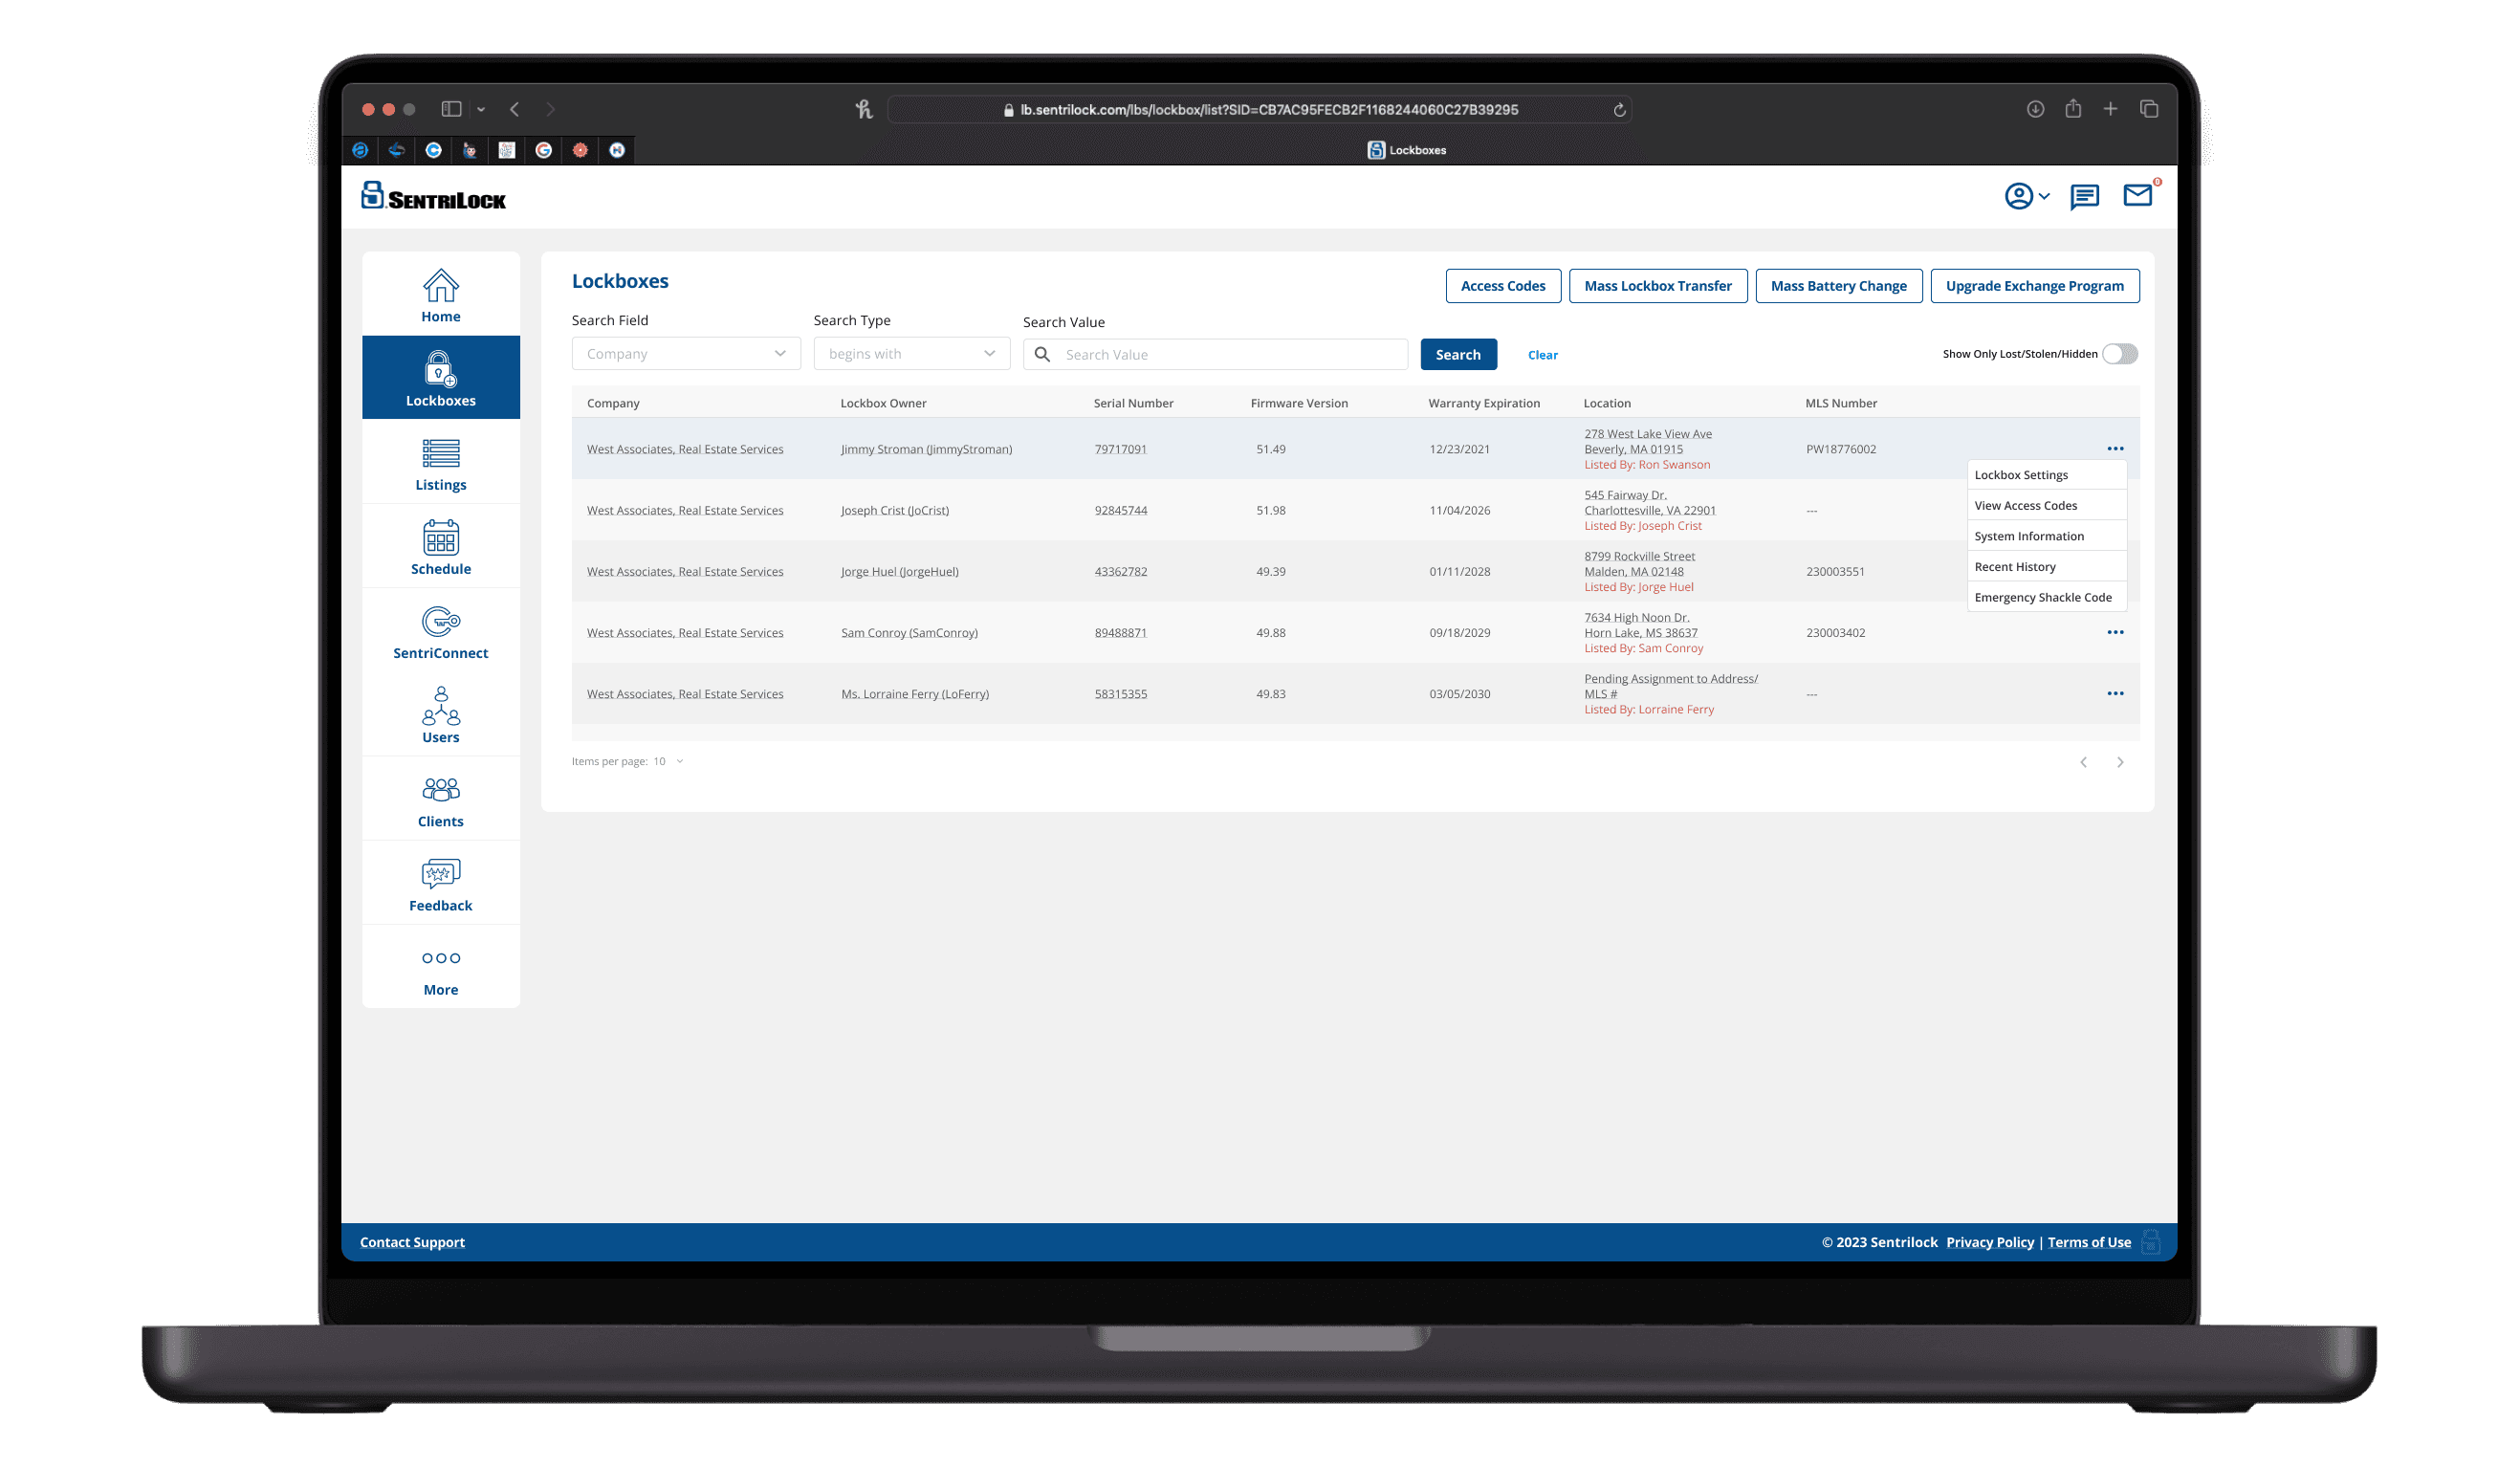Open the Feedback sidebar icon
The height and width of the screenshot is (1468, 2520).
[440, 875]
